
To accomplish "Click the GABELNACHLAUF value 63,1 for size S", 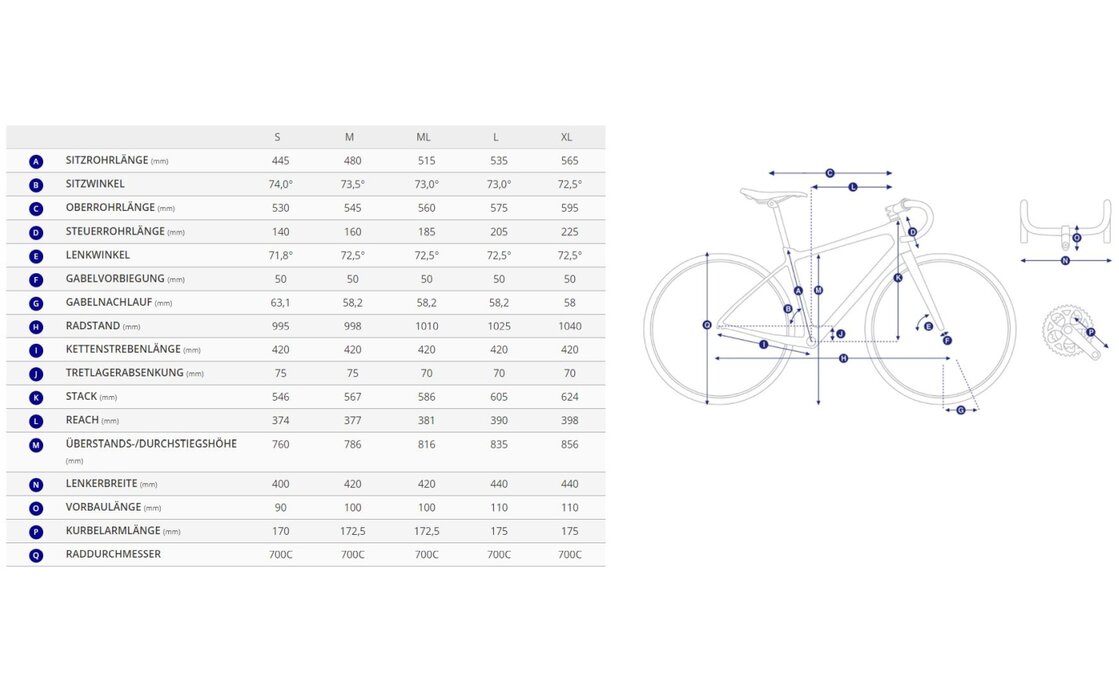I will (281, 303).
